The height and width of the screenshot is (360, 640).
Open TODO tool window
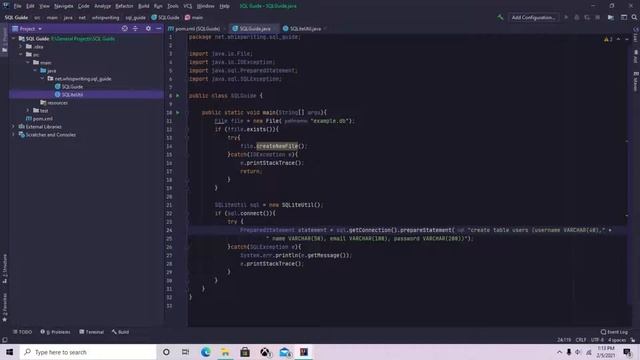(x=22, y=332)
